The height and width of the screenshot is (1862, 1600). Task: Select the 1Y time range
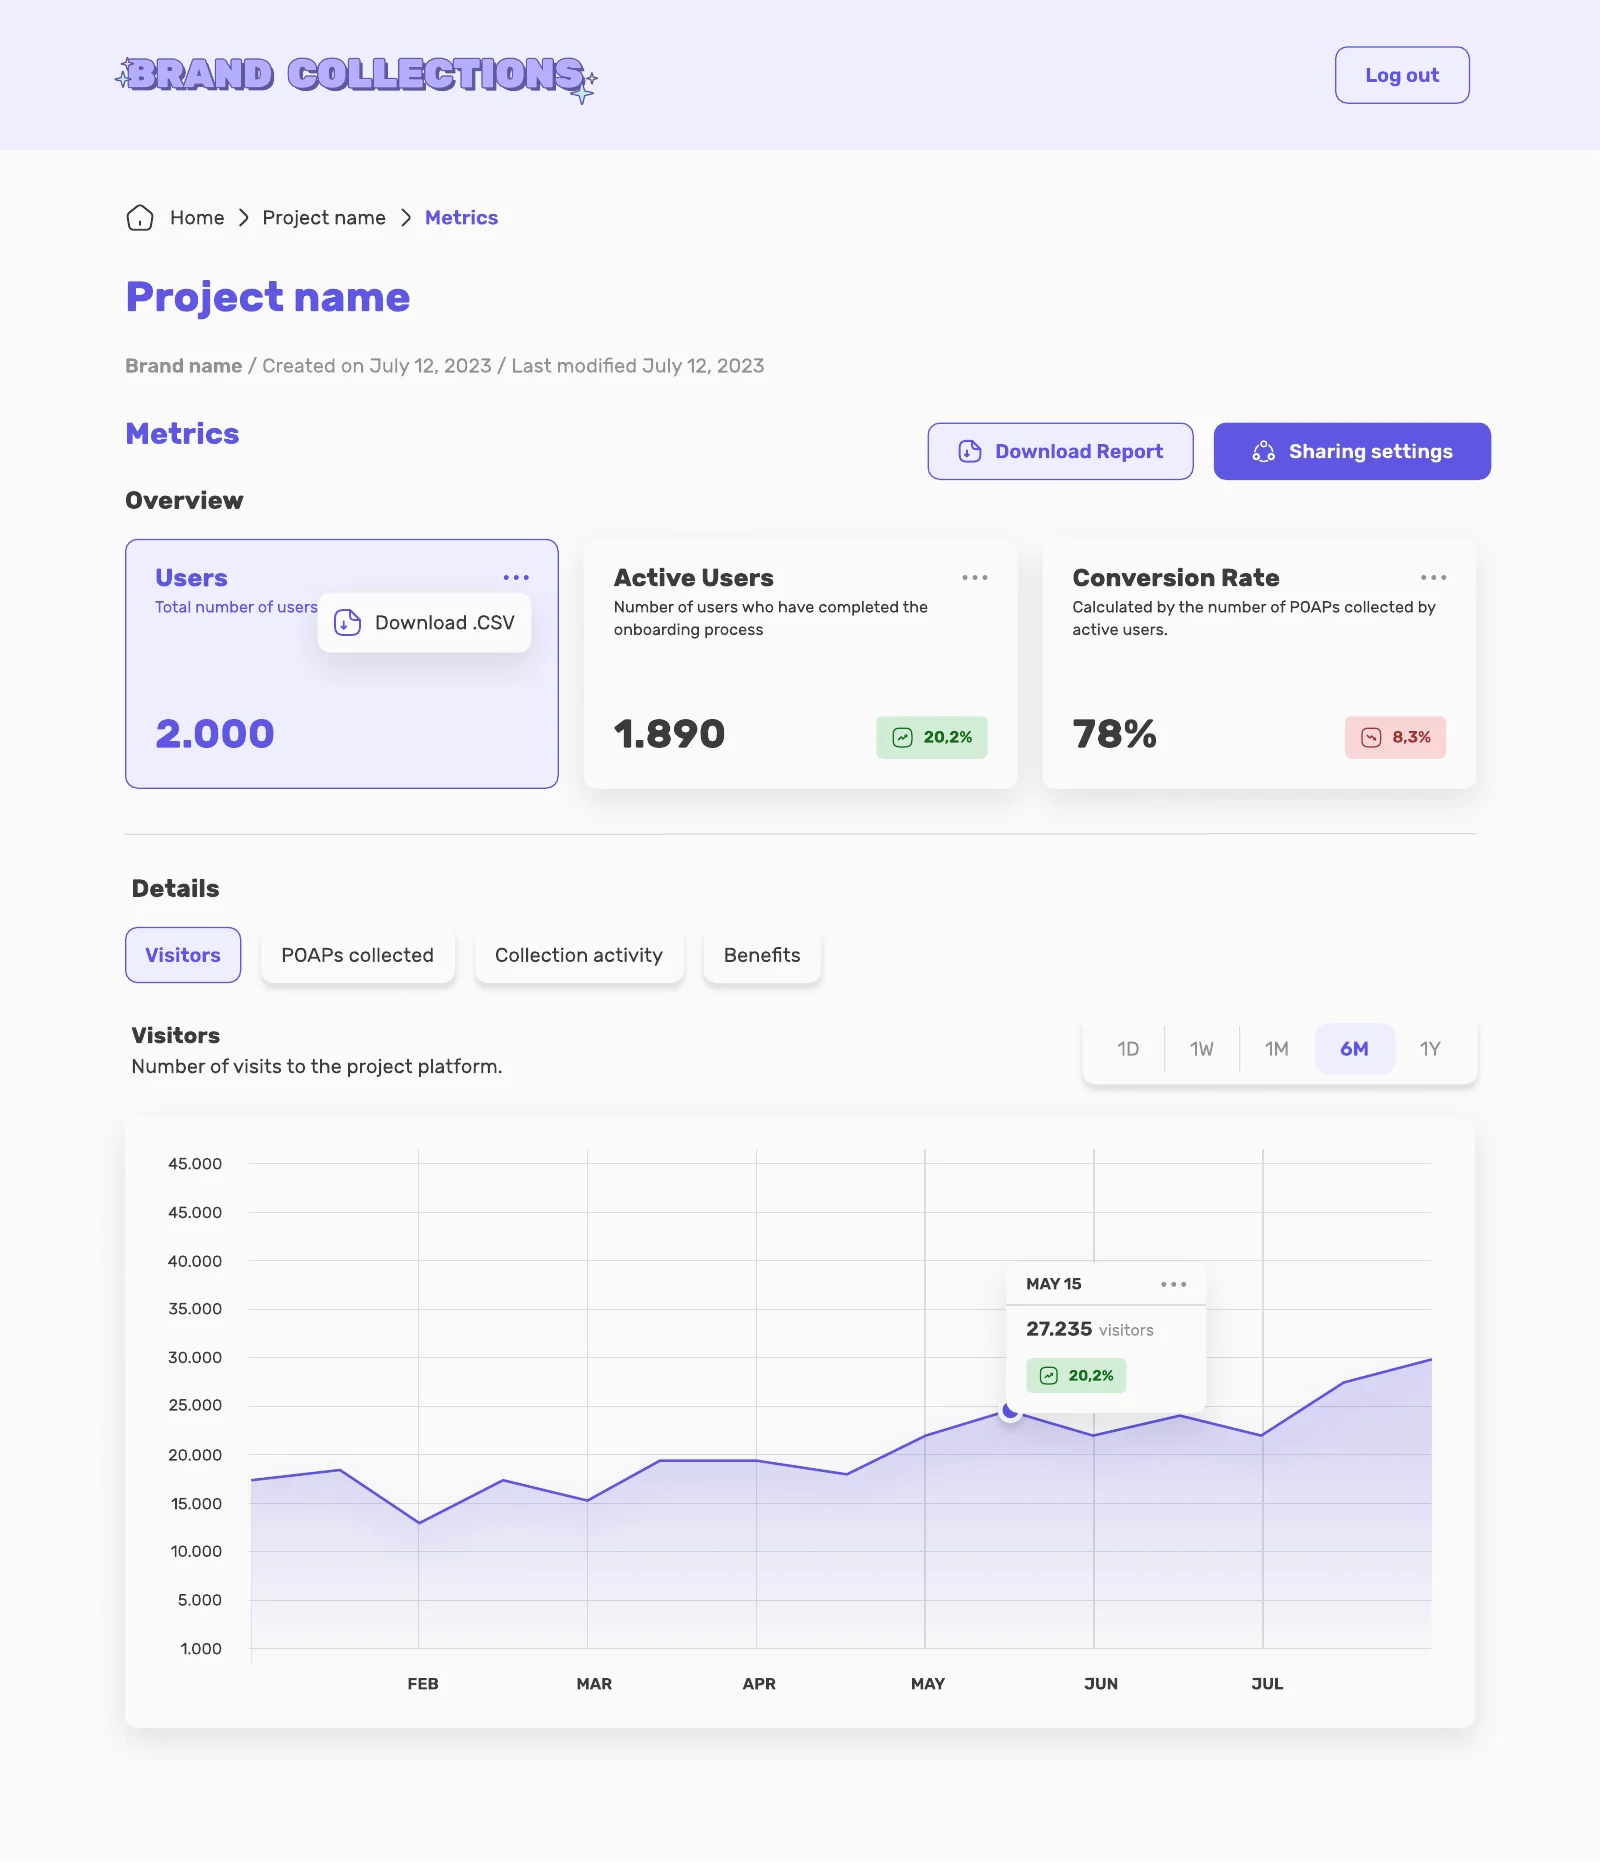coord(1430,1049)
